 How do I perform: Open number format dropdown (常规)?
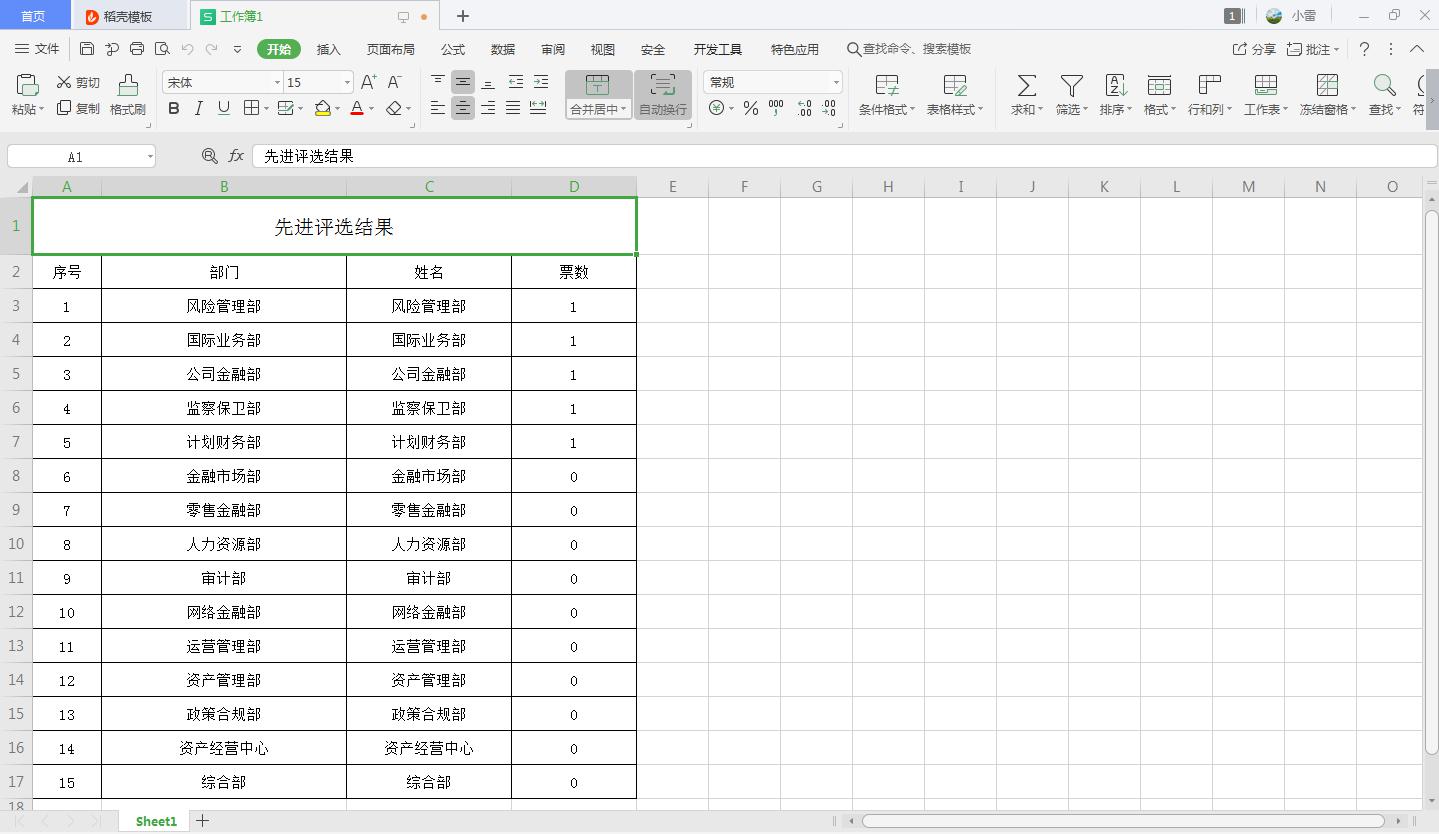(836, 82)
